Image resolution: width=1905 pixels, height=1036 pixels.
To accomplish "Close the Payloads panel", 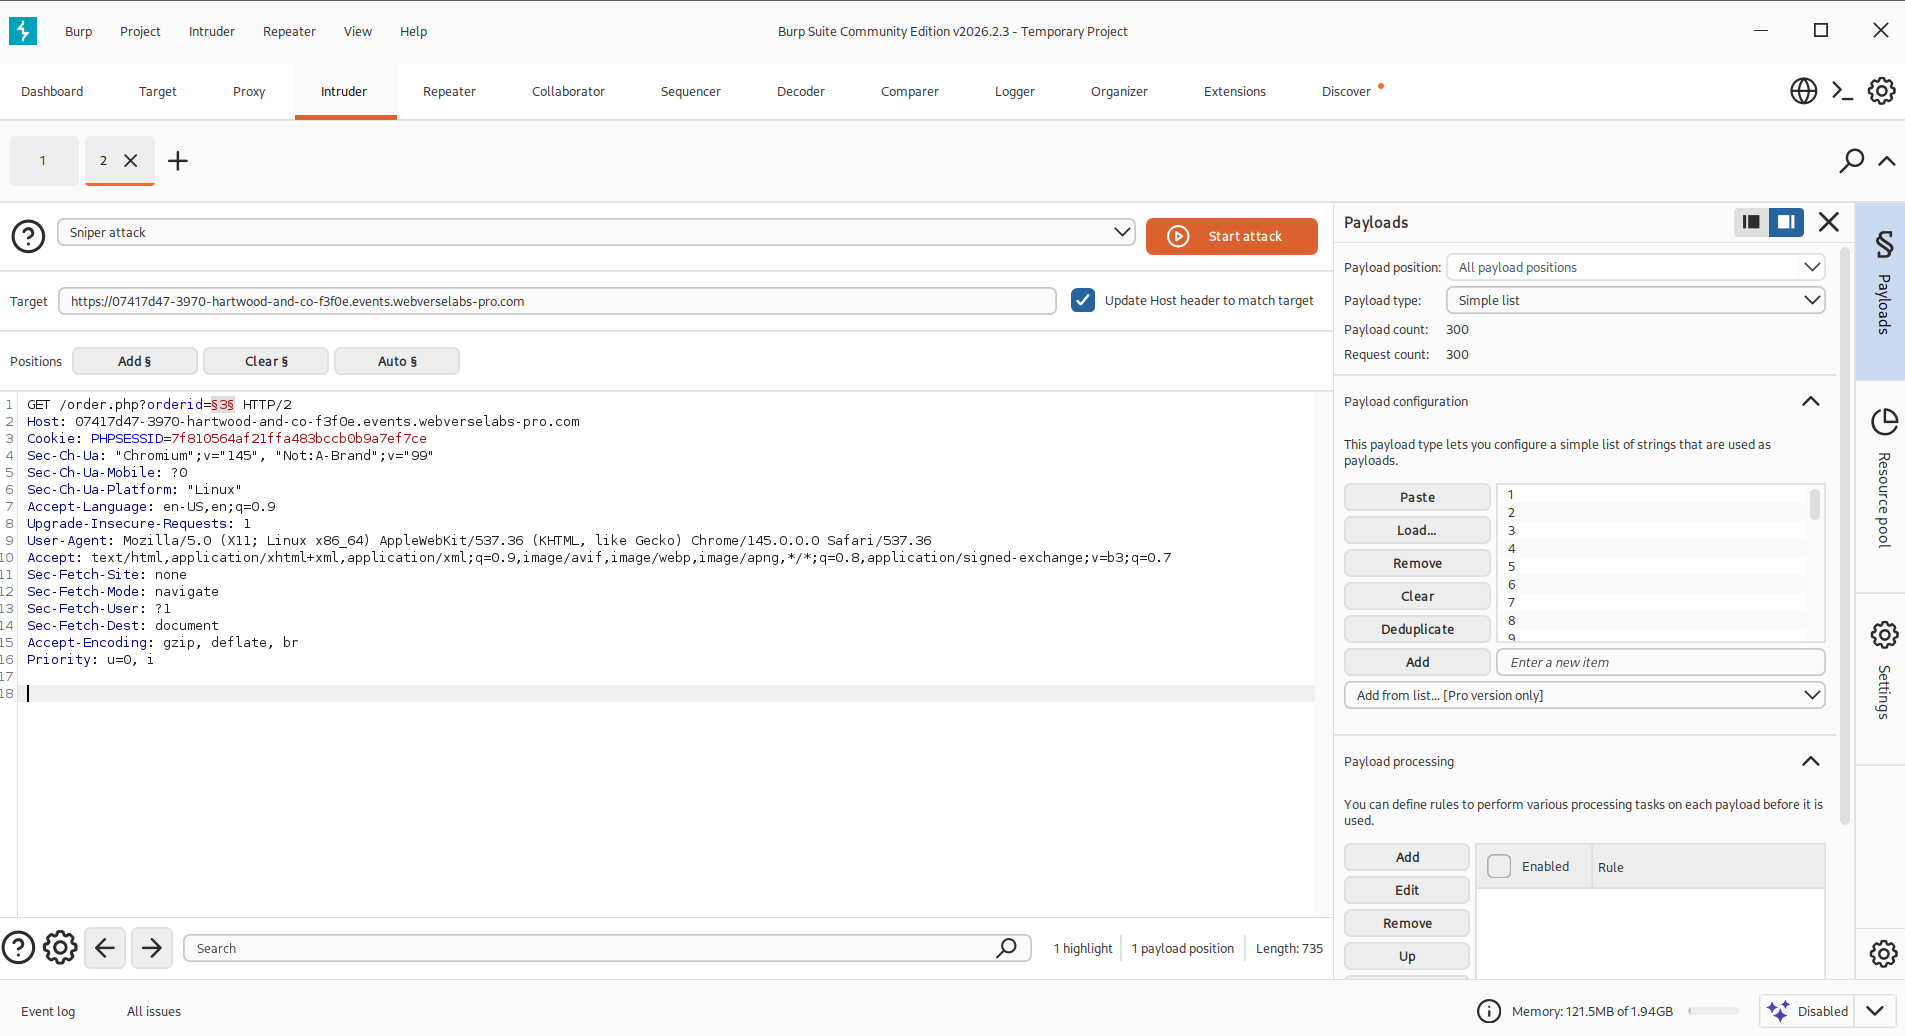I will tap(1829, 222).
